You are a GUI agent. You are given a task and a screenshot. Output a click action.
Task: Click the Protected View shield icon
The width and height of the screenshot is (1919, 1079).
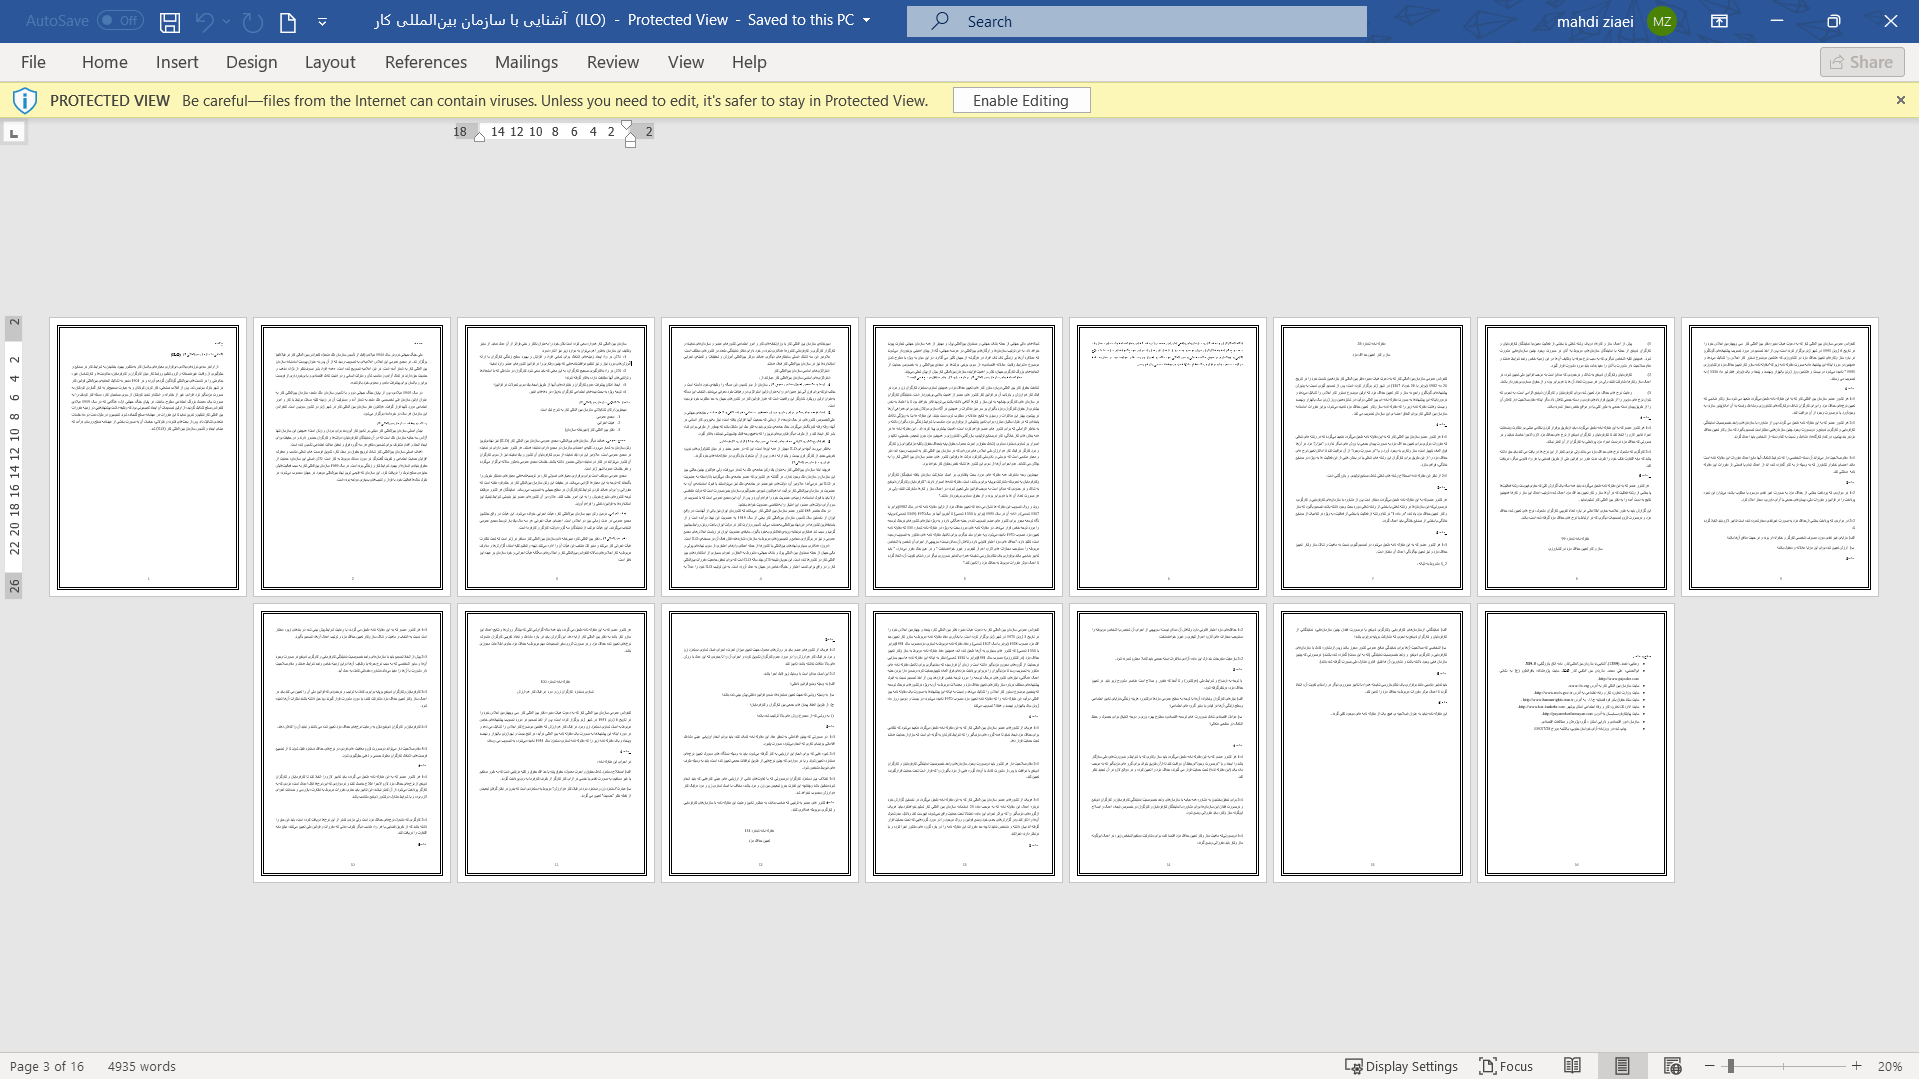[x=25, y=100]
